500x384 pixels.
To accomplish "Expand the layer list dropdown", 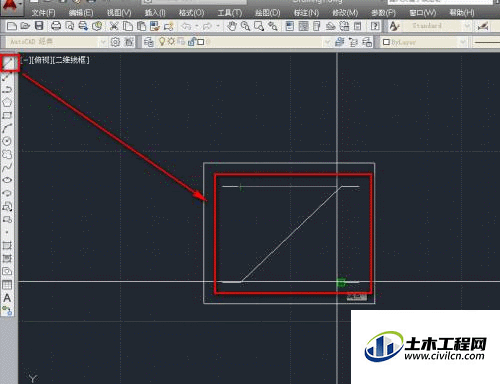I will click(328, 42).
